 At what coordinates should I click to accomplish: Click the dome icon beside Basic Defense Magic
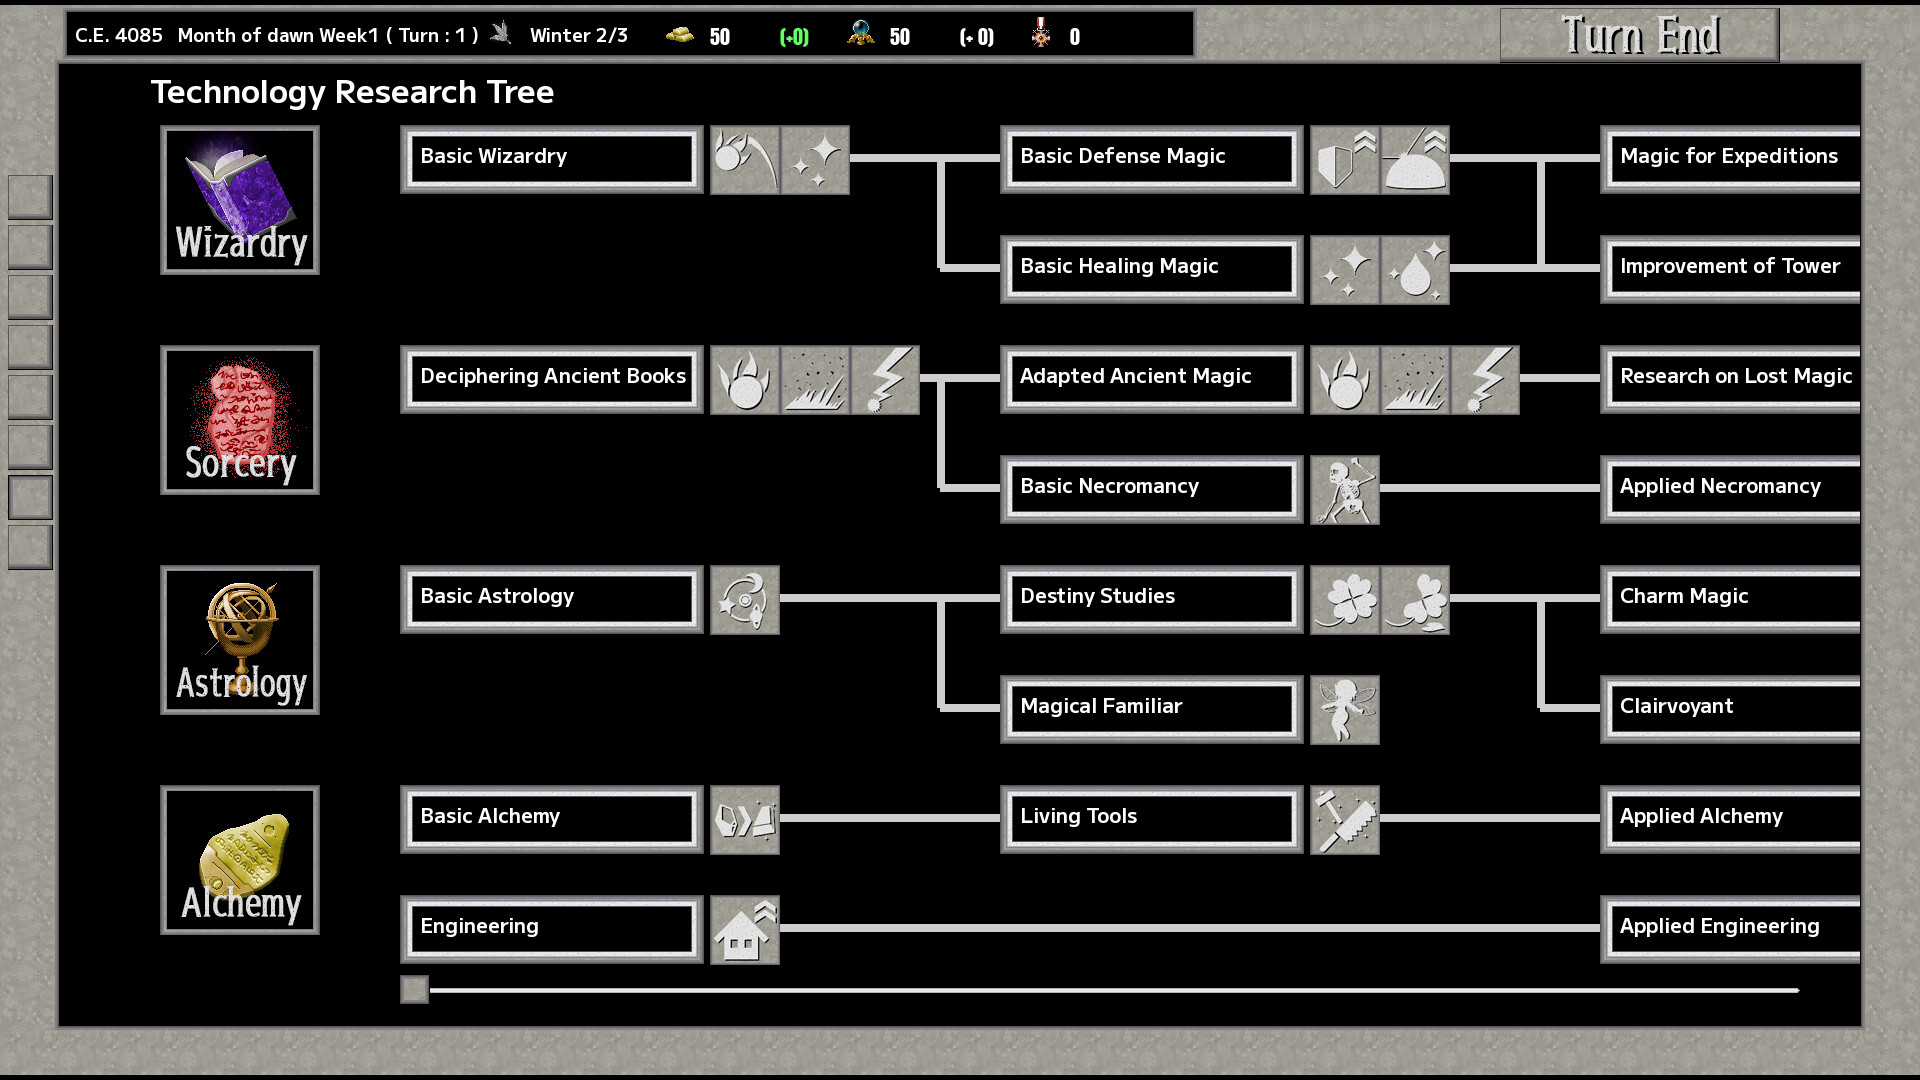click(x=1415, y=160)
